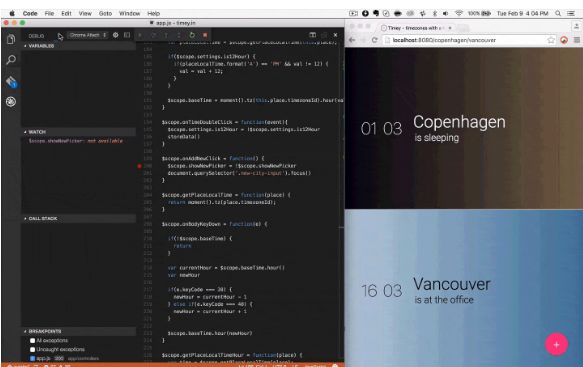Click the debug Step Out button

[x=179, y=35]
